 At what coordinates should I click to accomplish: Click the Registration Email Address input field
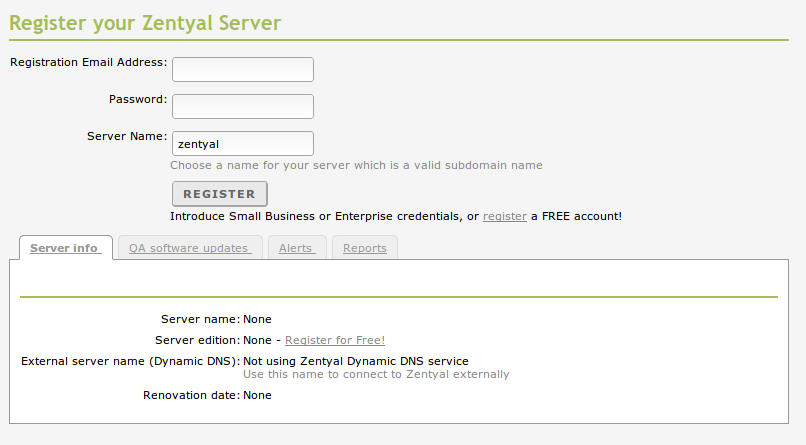point(243,69)
